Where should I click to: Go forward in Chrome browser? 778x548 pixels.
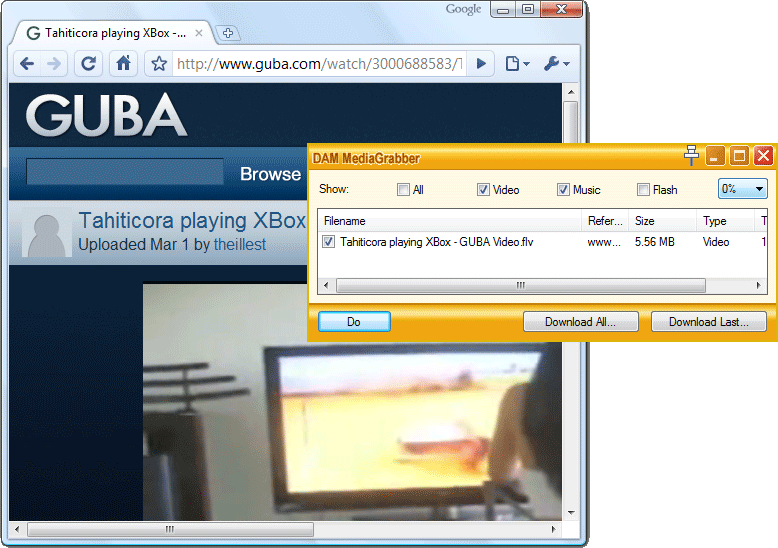pyautogui.click(x=54, y=64)
